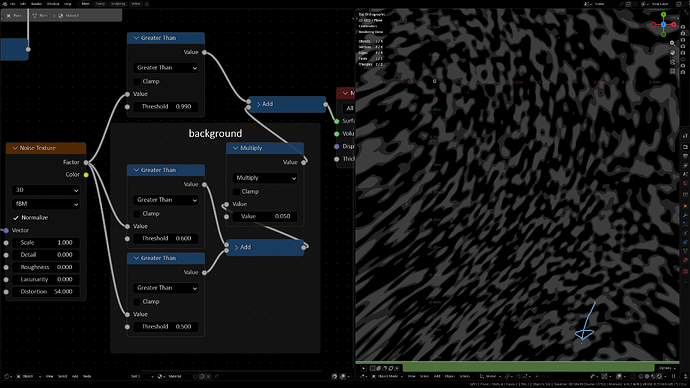Viewport: 690px width, 388px height.
Task: Enable Clamp on Greater Than node 0.600
Action: click(137, 213)
